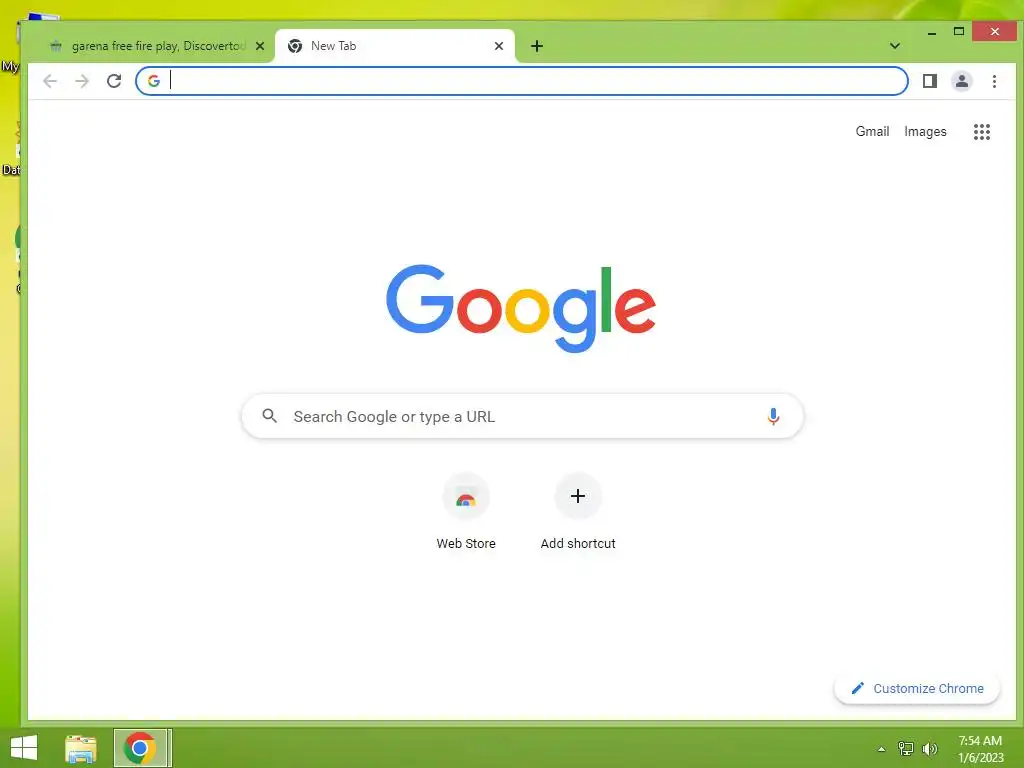Click the Google logo
Viewport: 1024px width, 768px height.
point(520,308)
